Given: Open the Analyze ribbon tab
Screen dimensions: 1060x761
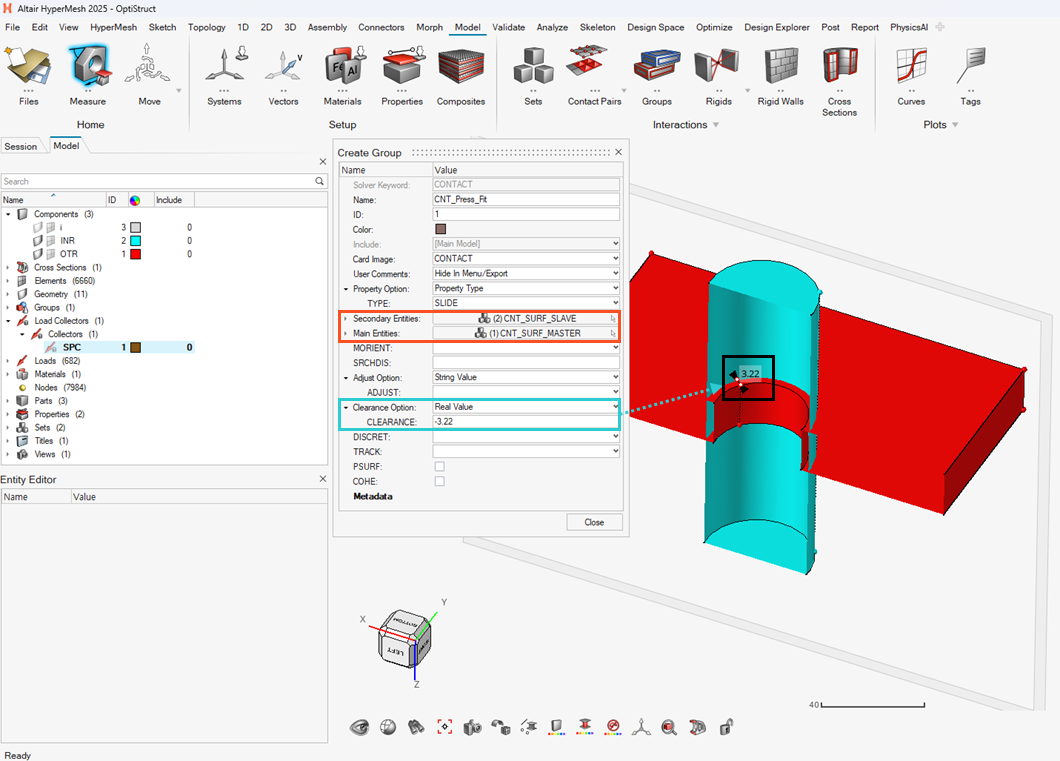Looking at the screenshot, I should coord(552,27).
